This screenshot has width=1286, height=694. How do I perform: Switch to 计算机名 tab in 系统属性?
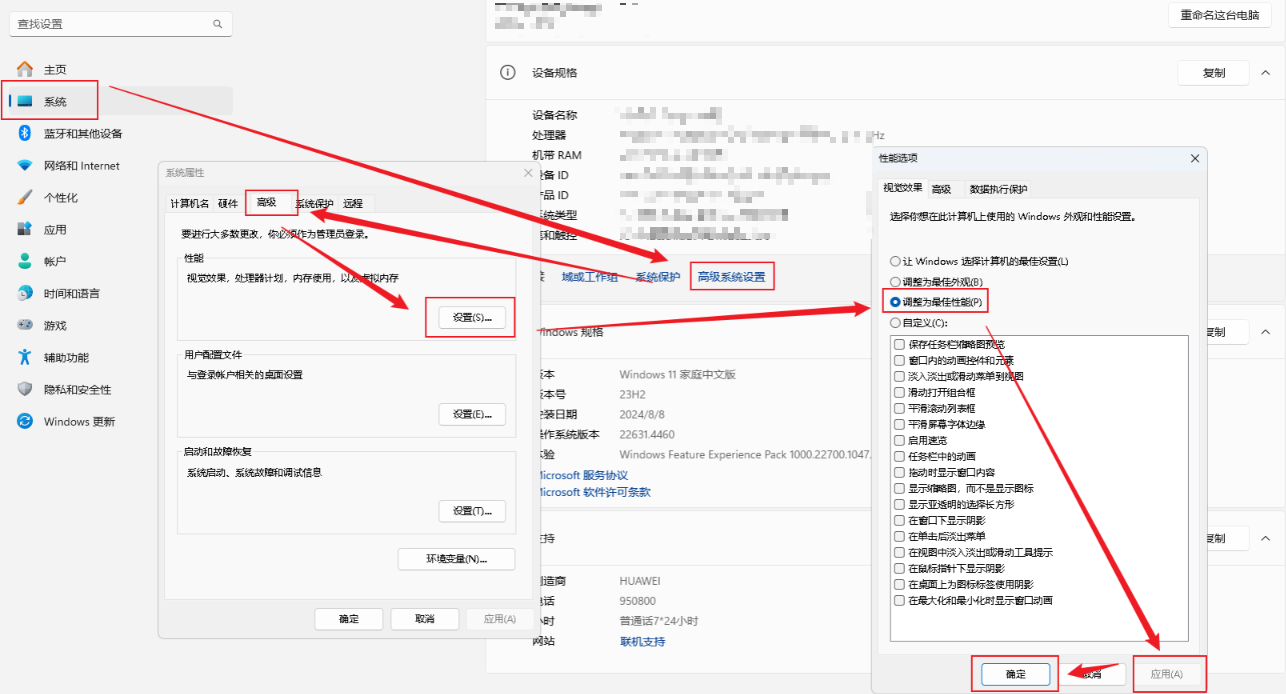pyautogui.click(x=189, y=203)
